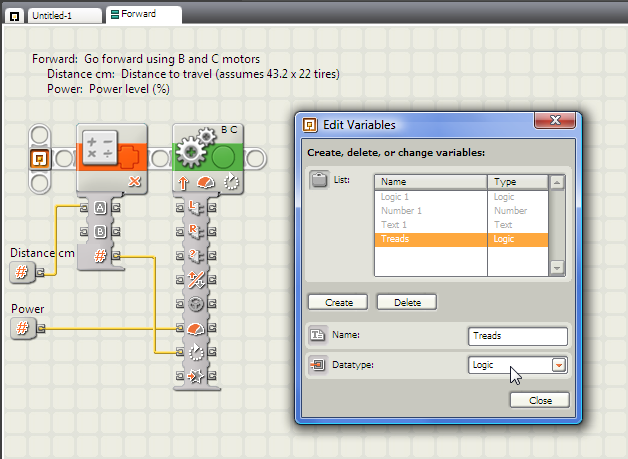This screenshot has width=628, height=459.
Task: Click the Math block B input plug
Action: coord(100,232)
